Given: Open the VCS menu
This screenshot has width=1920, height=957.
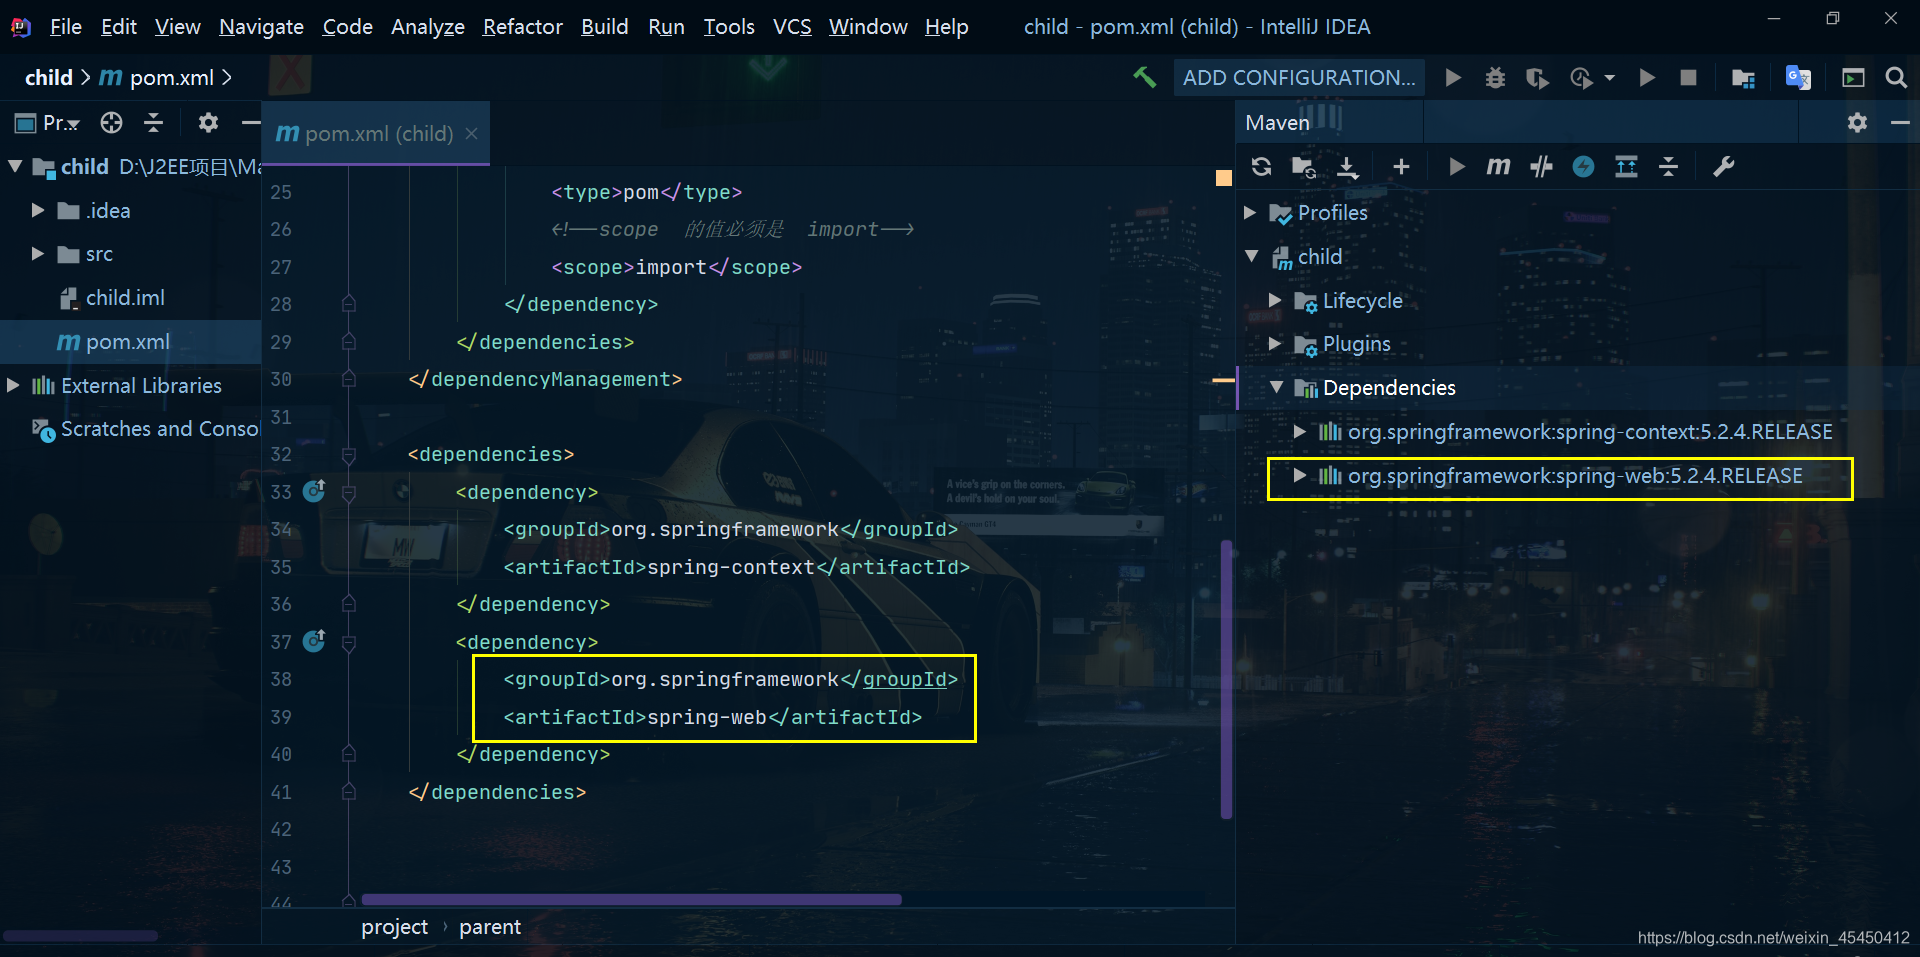Looking at the screenshot, I should coord(792,27).
